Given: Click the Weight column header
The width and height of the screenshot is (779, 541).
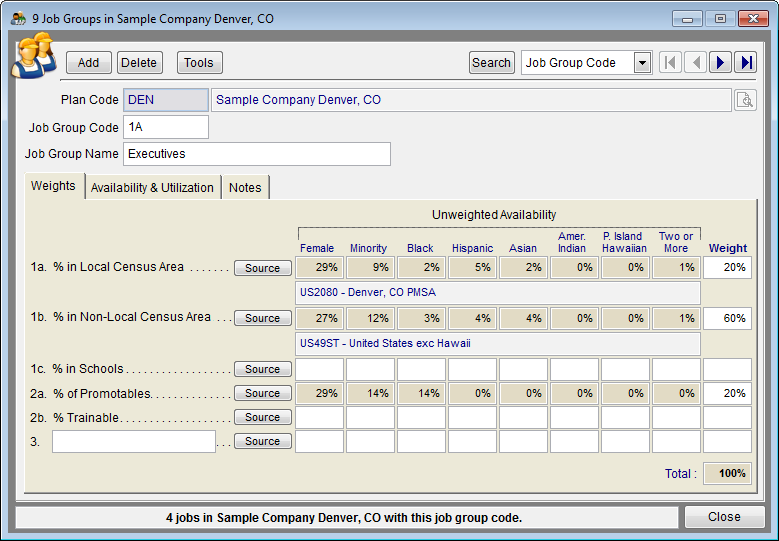Looking at the screenshot, I should tap(728, 248).
